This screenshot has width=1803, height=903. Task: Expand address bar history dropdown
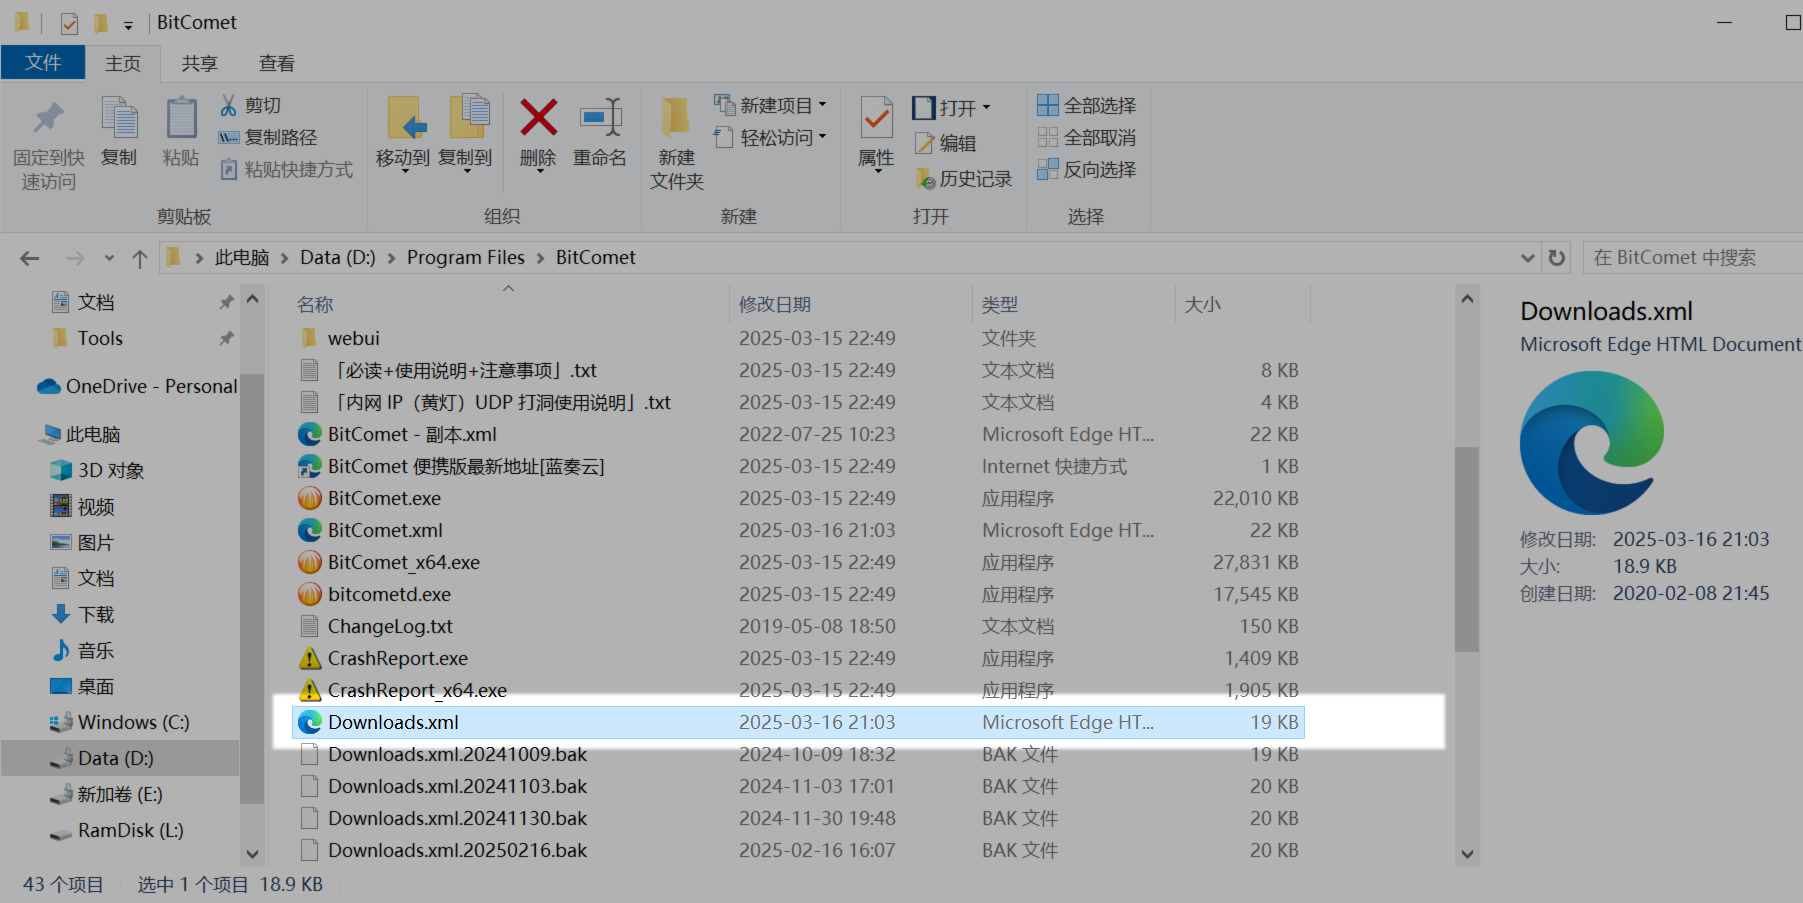click(1527, 258)
